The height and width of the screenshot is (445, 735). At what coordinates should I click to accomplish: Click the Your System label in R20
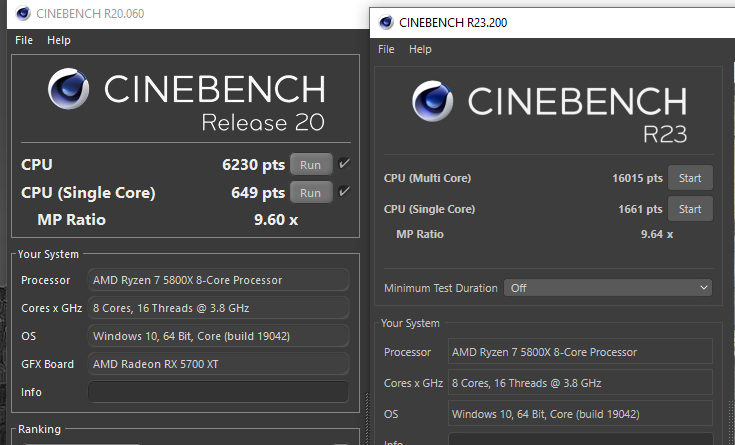(48, 254)
